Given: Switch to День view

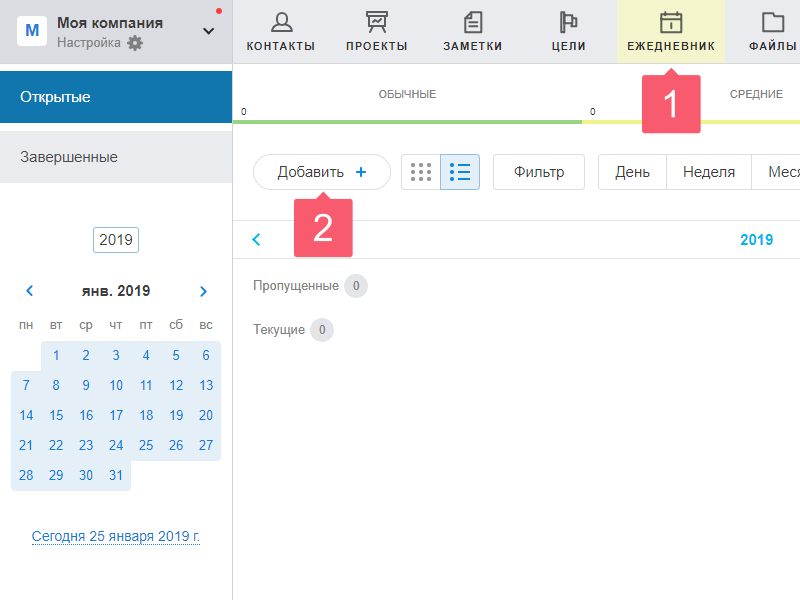Looking at the screenshot, I should [x=632, y=172].
